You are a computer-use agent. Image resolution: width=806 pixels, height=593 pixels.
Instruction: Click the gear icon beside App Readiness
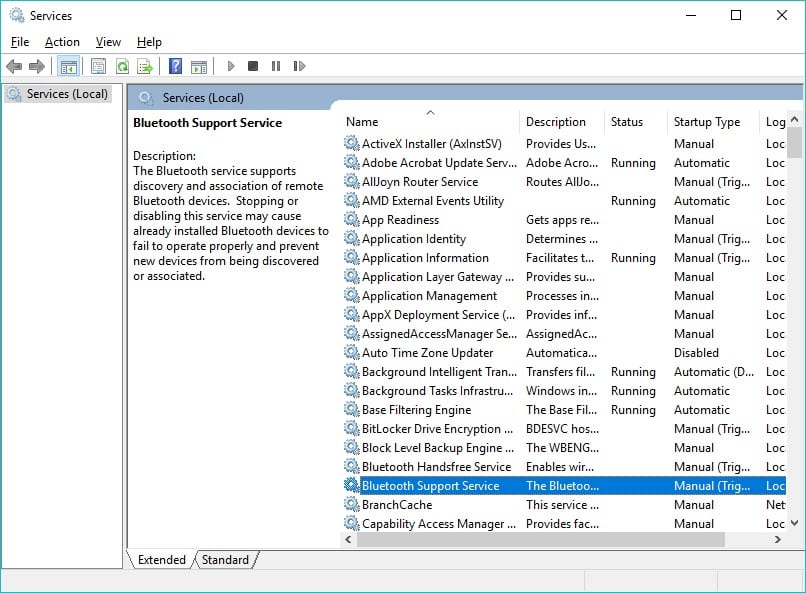coord(352,219)
